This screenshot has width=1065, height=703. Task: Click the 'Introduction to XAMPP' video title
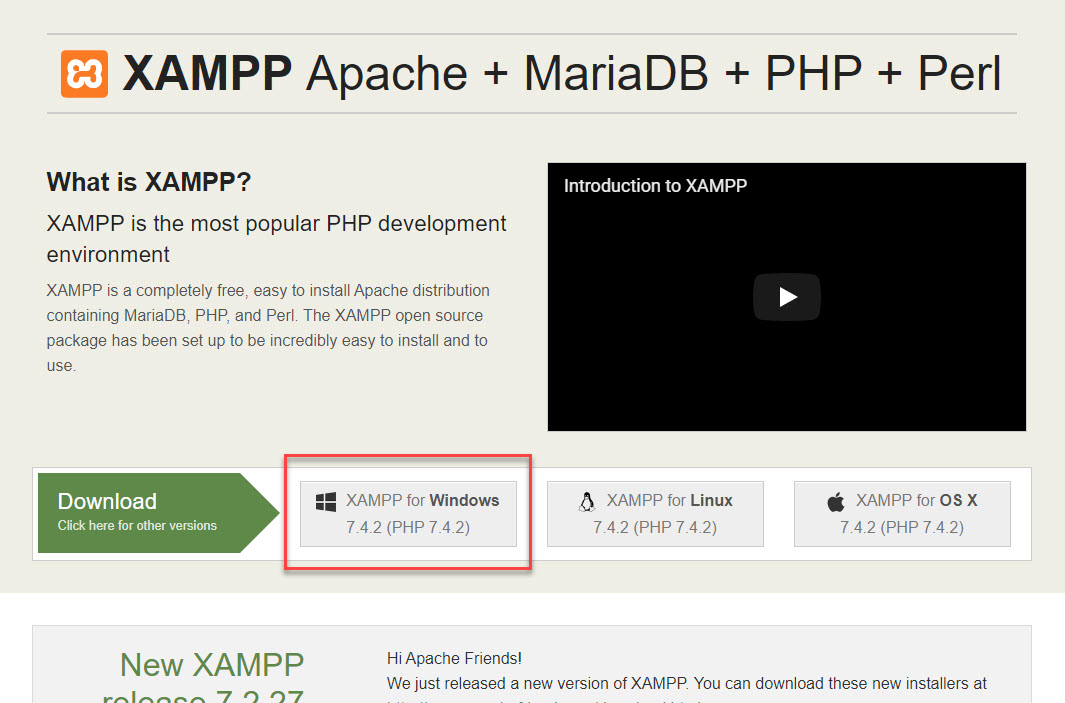point(655,186)
